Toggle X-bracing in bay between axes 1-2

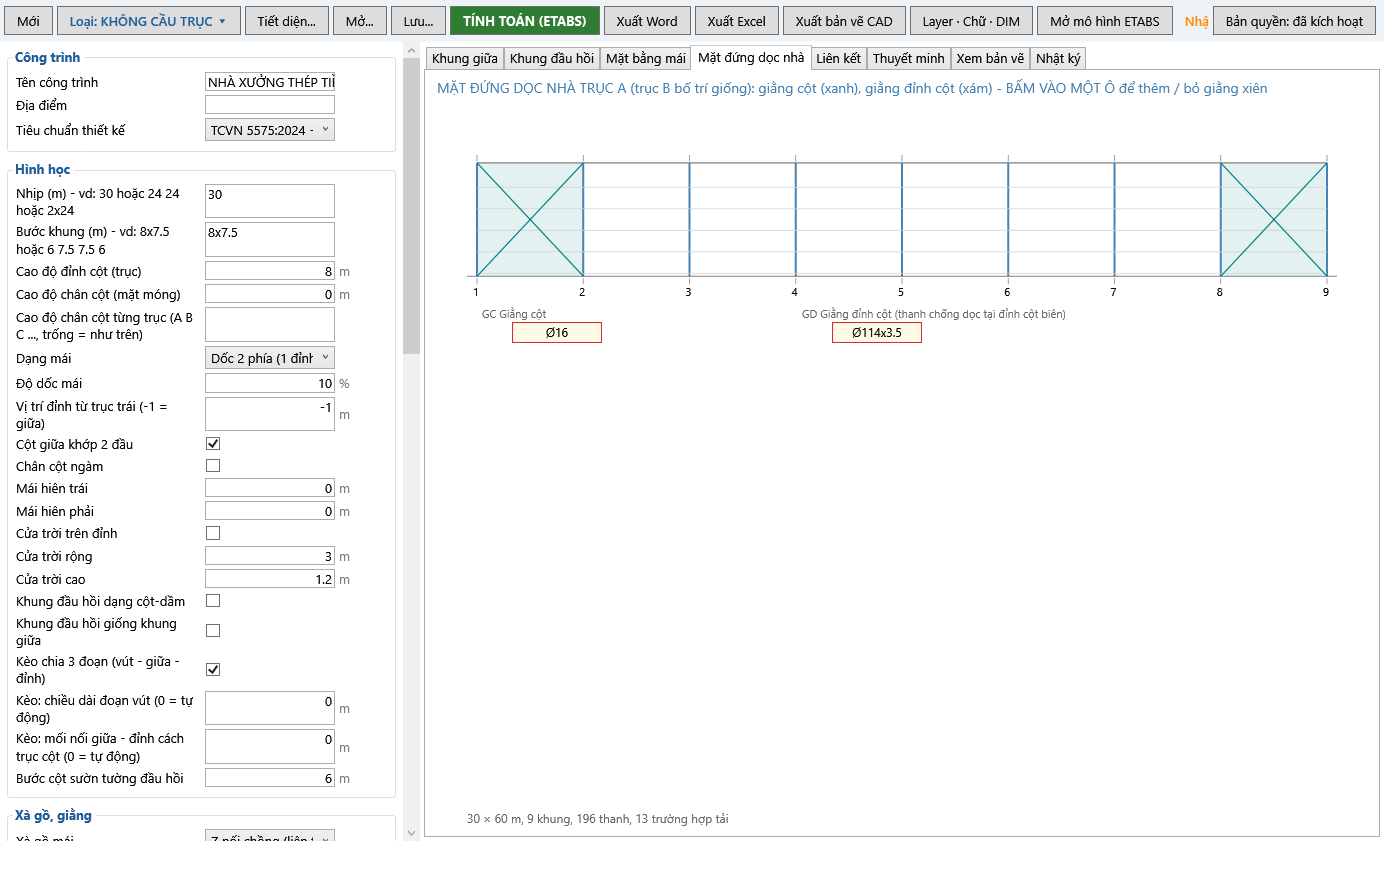click(x=530, y=220)
